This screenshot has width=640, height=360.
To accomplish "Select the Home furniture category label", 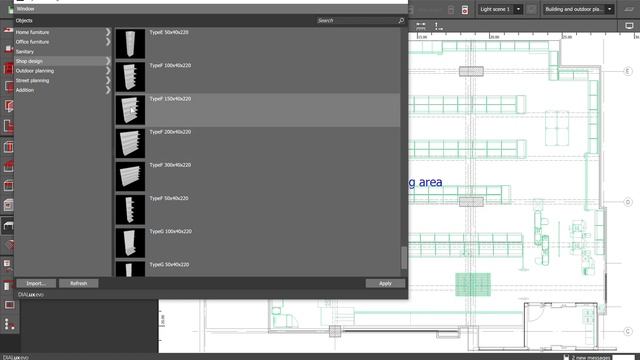I will [32, 32].
